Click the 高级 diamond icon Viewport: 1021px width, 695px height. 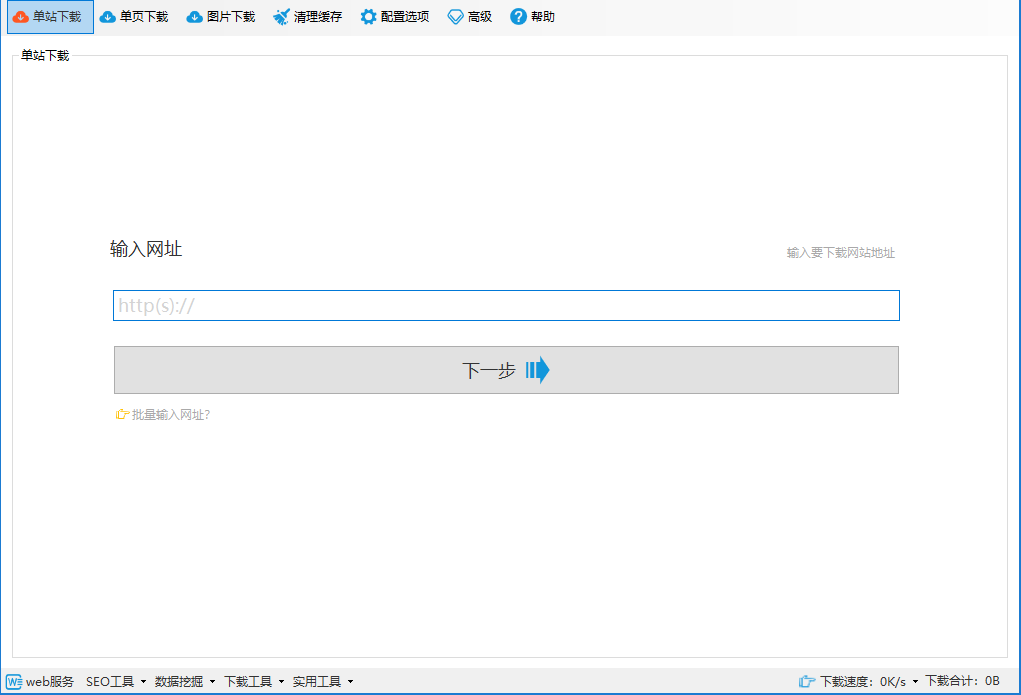pos(456,17)
